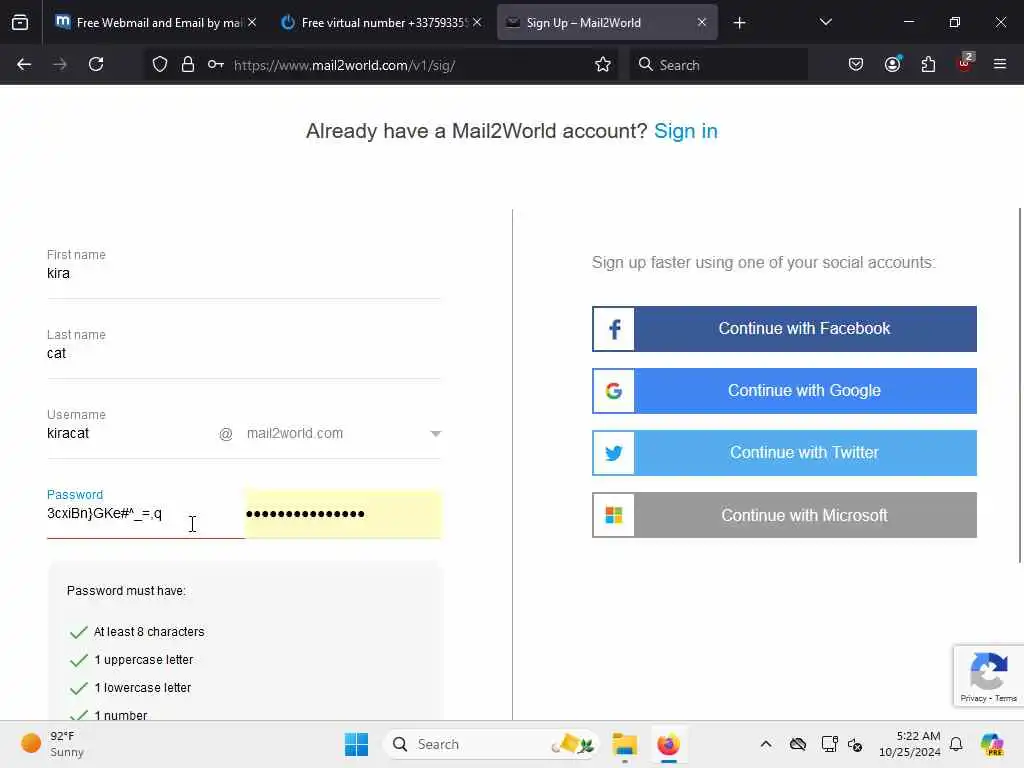The height and width of the screenshot is (768, 1024).
Task: Select '1 lowercase letter' requirement text
Action: 142,688
